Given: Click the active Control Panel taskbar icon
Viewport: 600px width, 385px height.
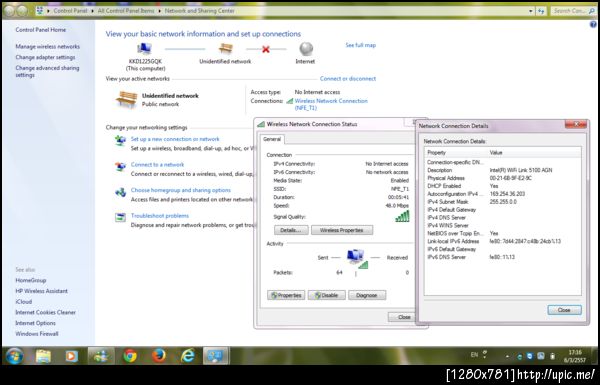Looking at the screenshot, I should (x=216, y=356).
